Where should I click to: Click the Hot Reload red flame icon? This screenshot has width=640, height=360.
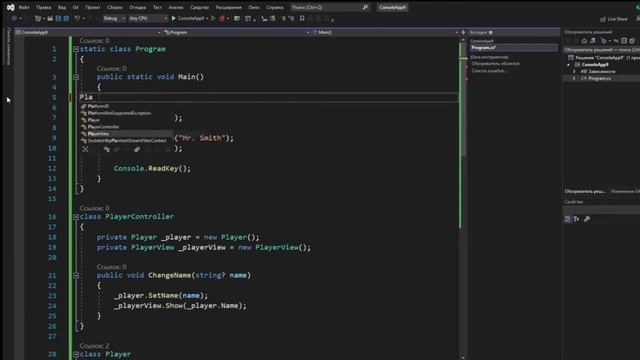pyautogui.click(x=222, y=18)
